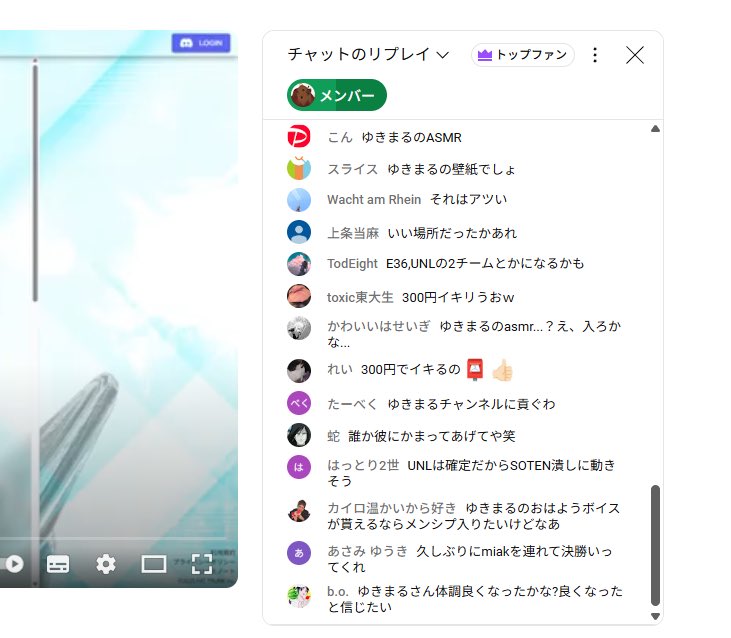This screenshot has width=731, height=638.
Task: Click message ゆきまるチャンネルに貢ぐわ
Action: [471, 404]
